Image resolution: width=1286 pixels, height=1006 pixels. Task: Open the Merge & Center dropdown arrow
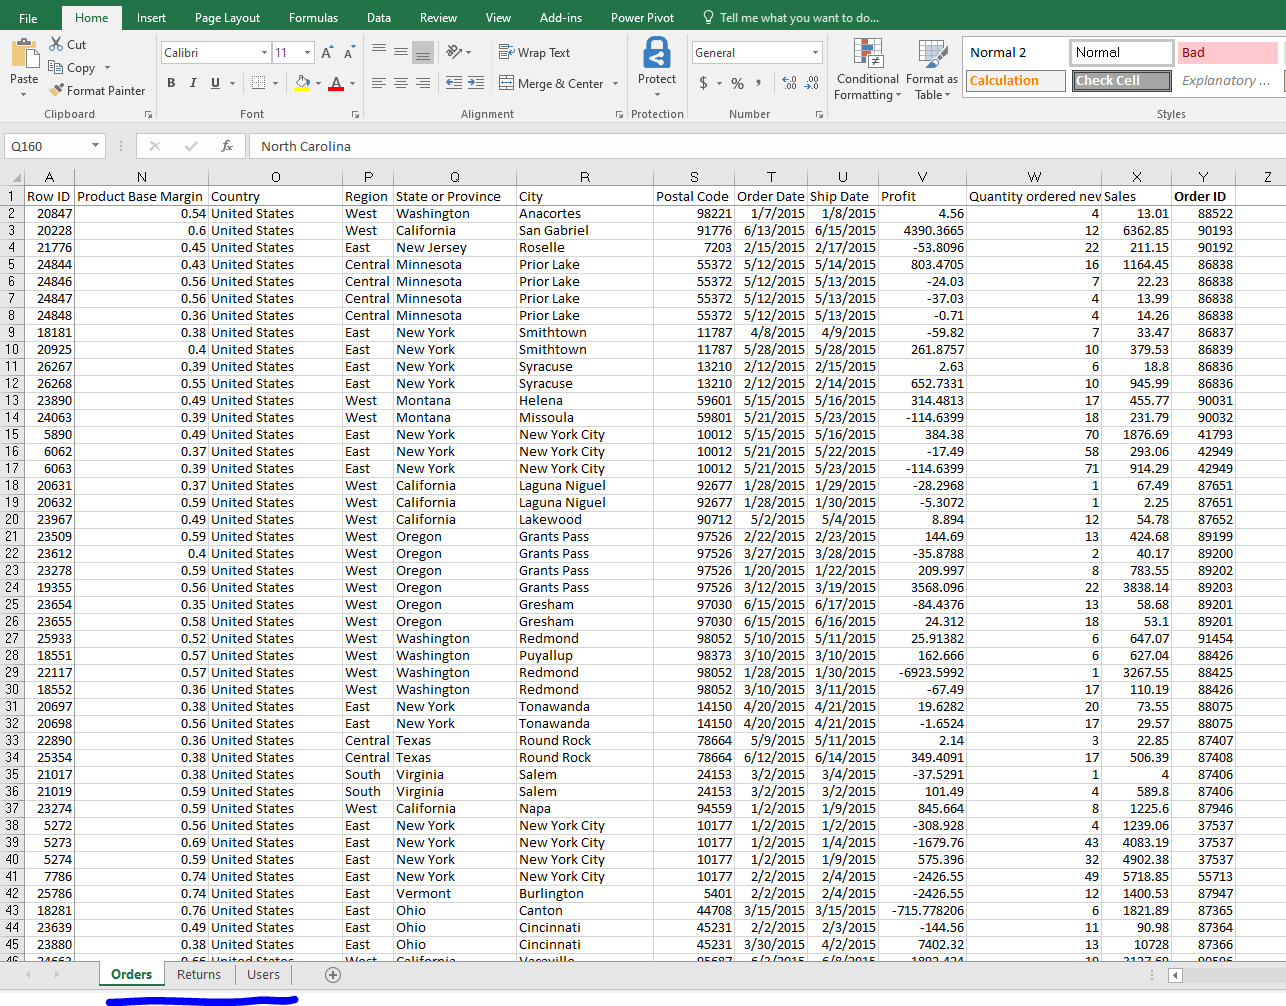[x=615, y=84]
